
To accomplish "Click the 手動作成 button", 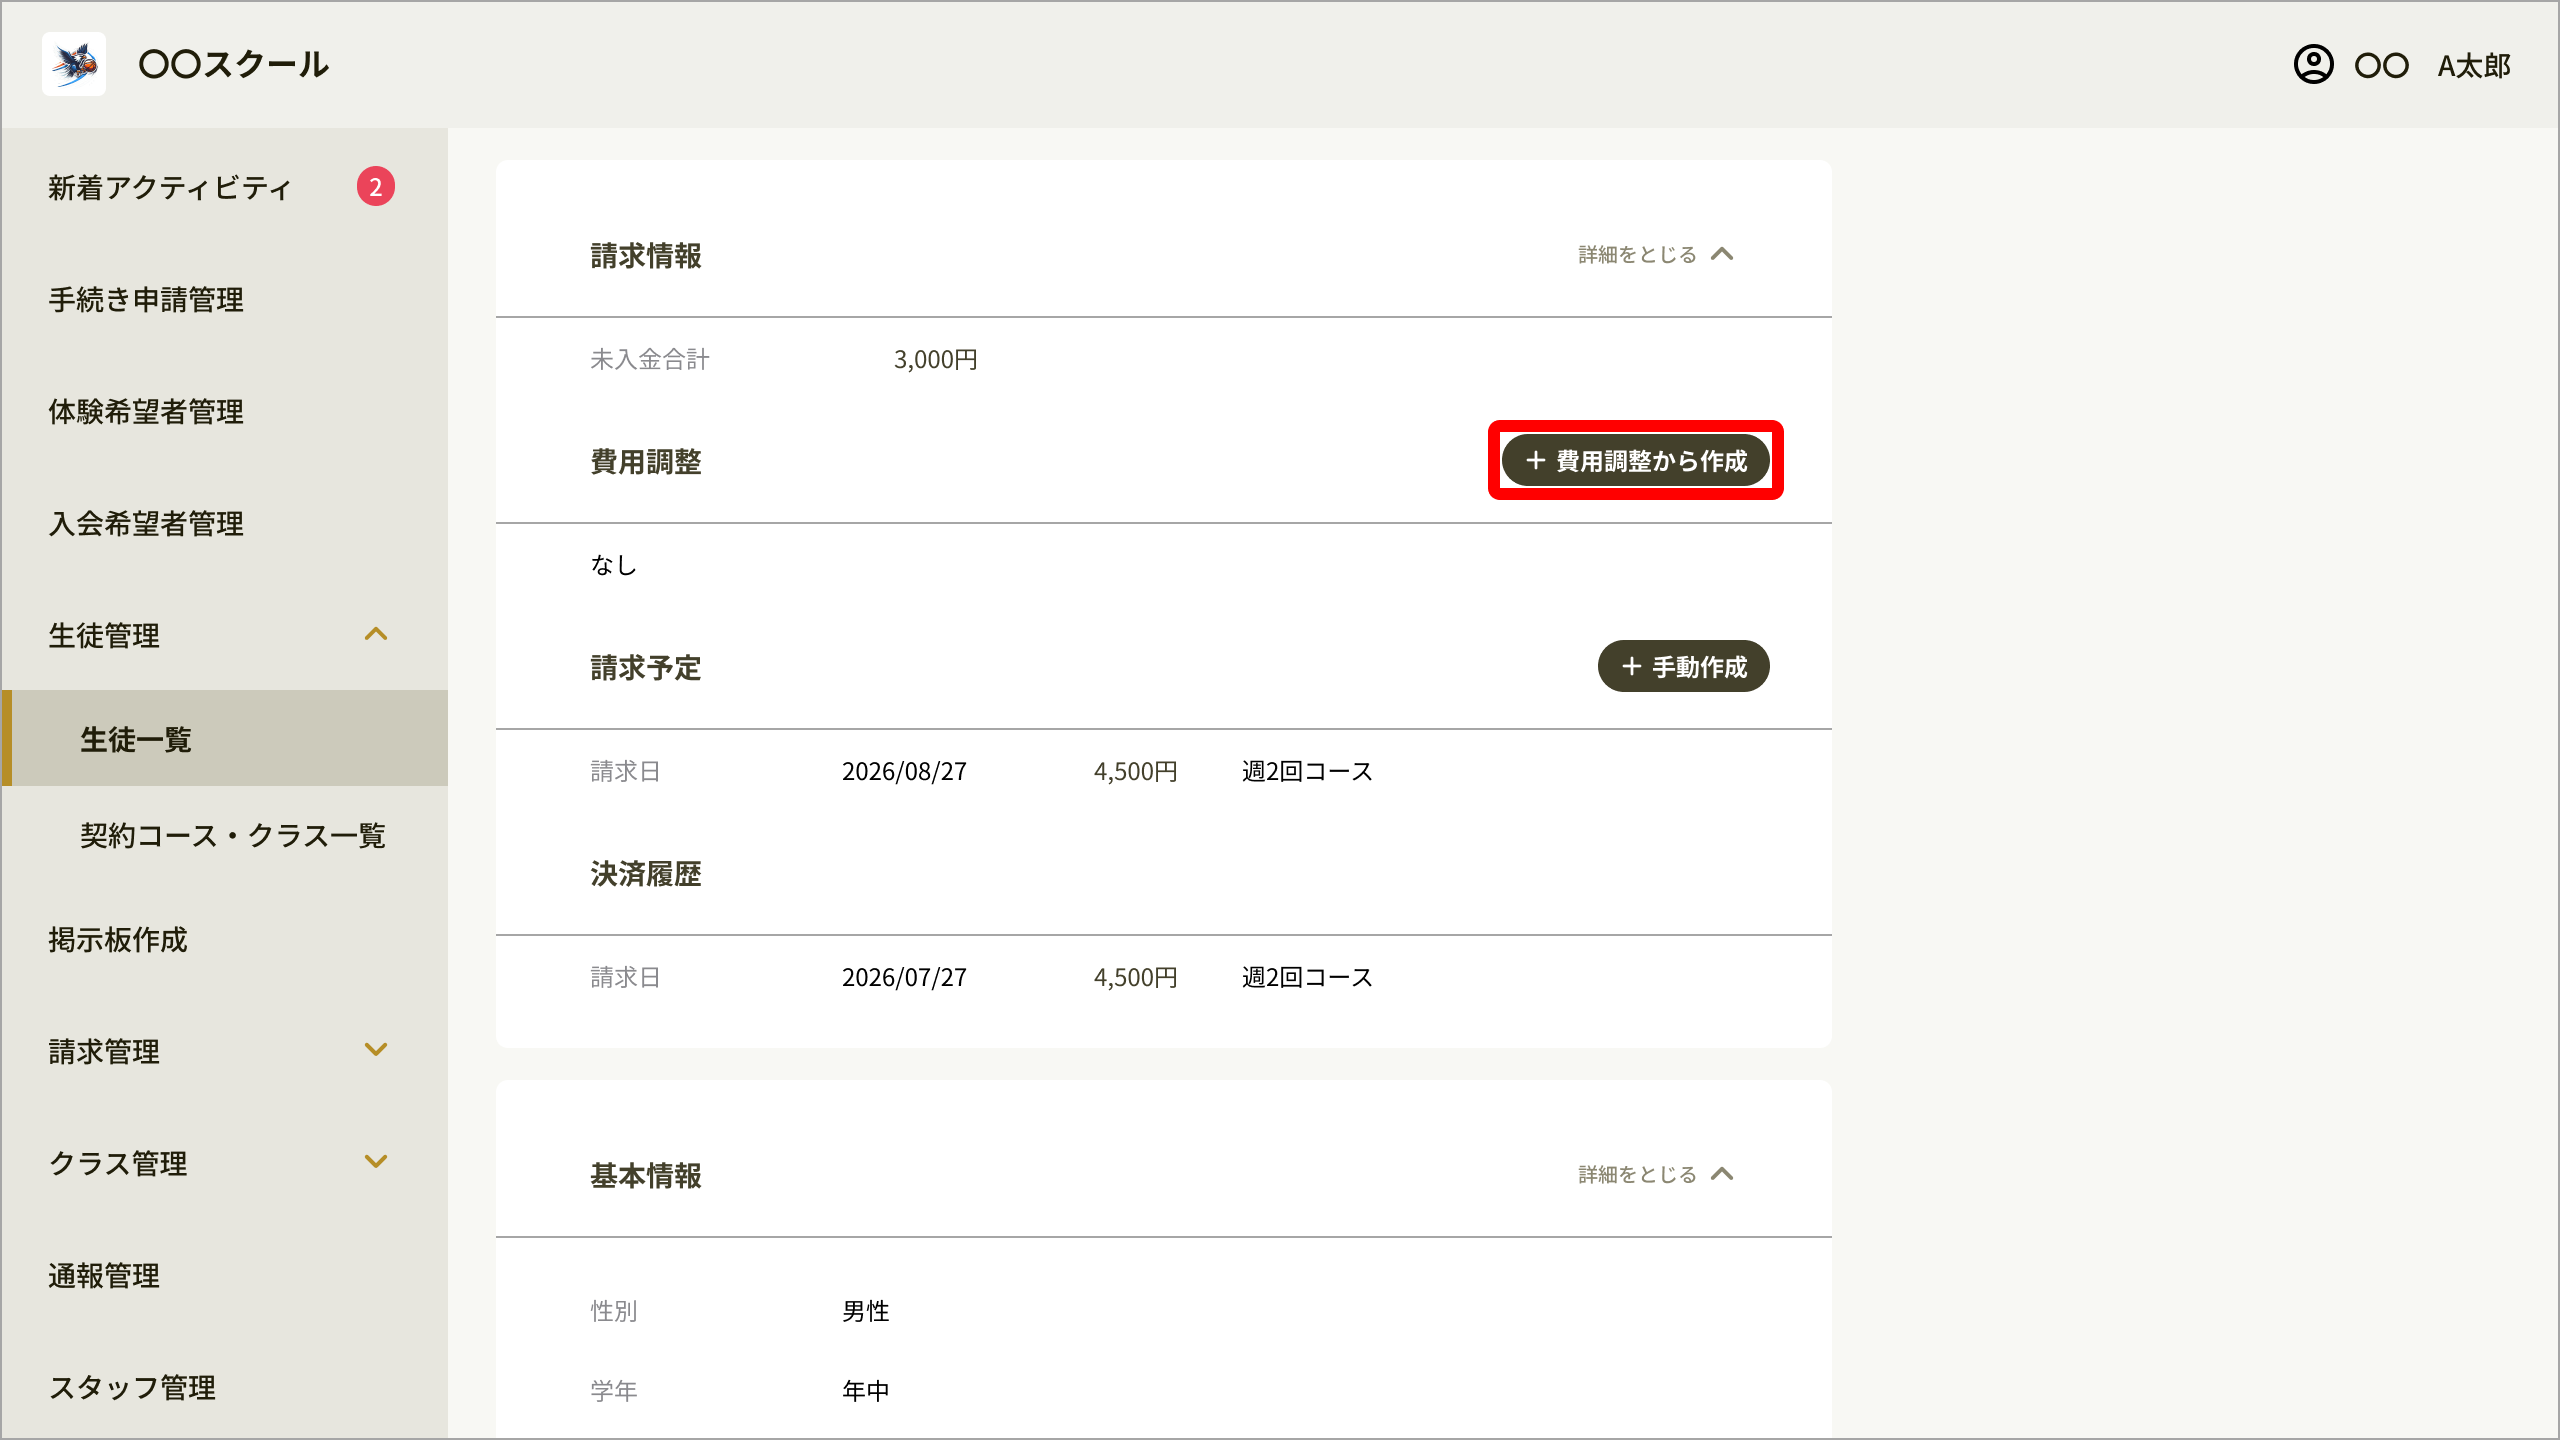I will click(x=1684, y=666).
